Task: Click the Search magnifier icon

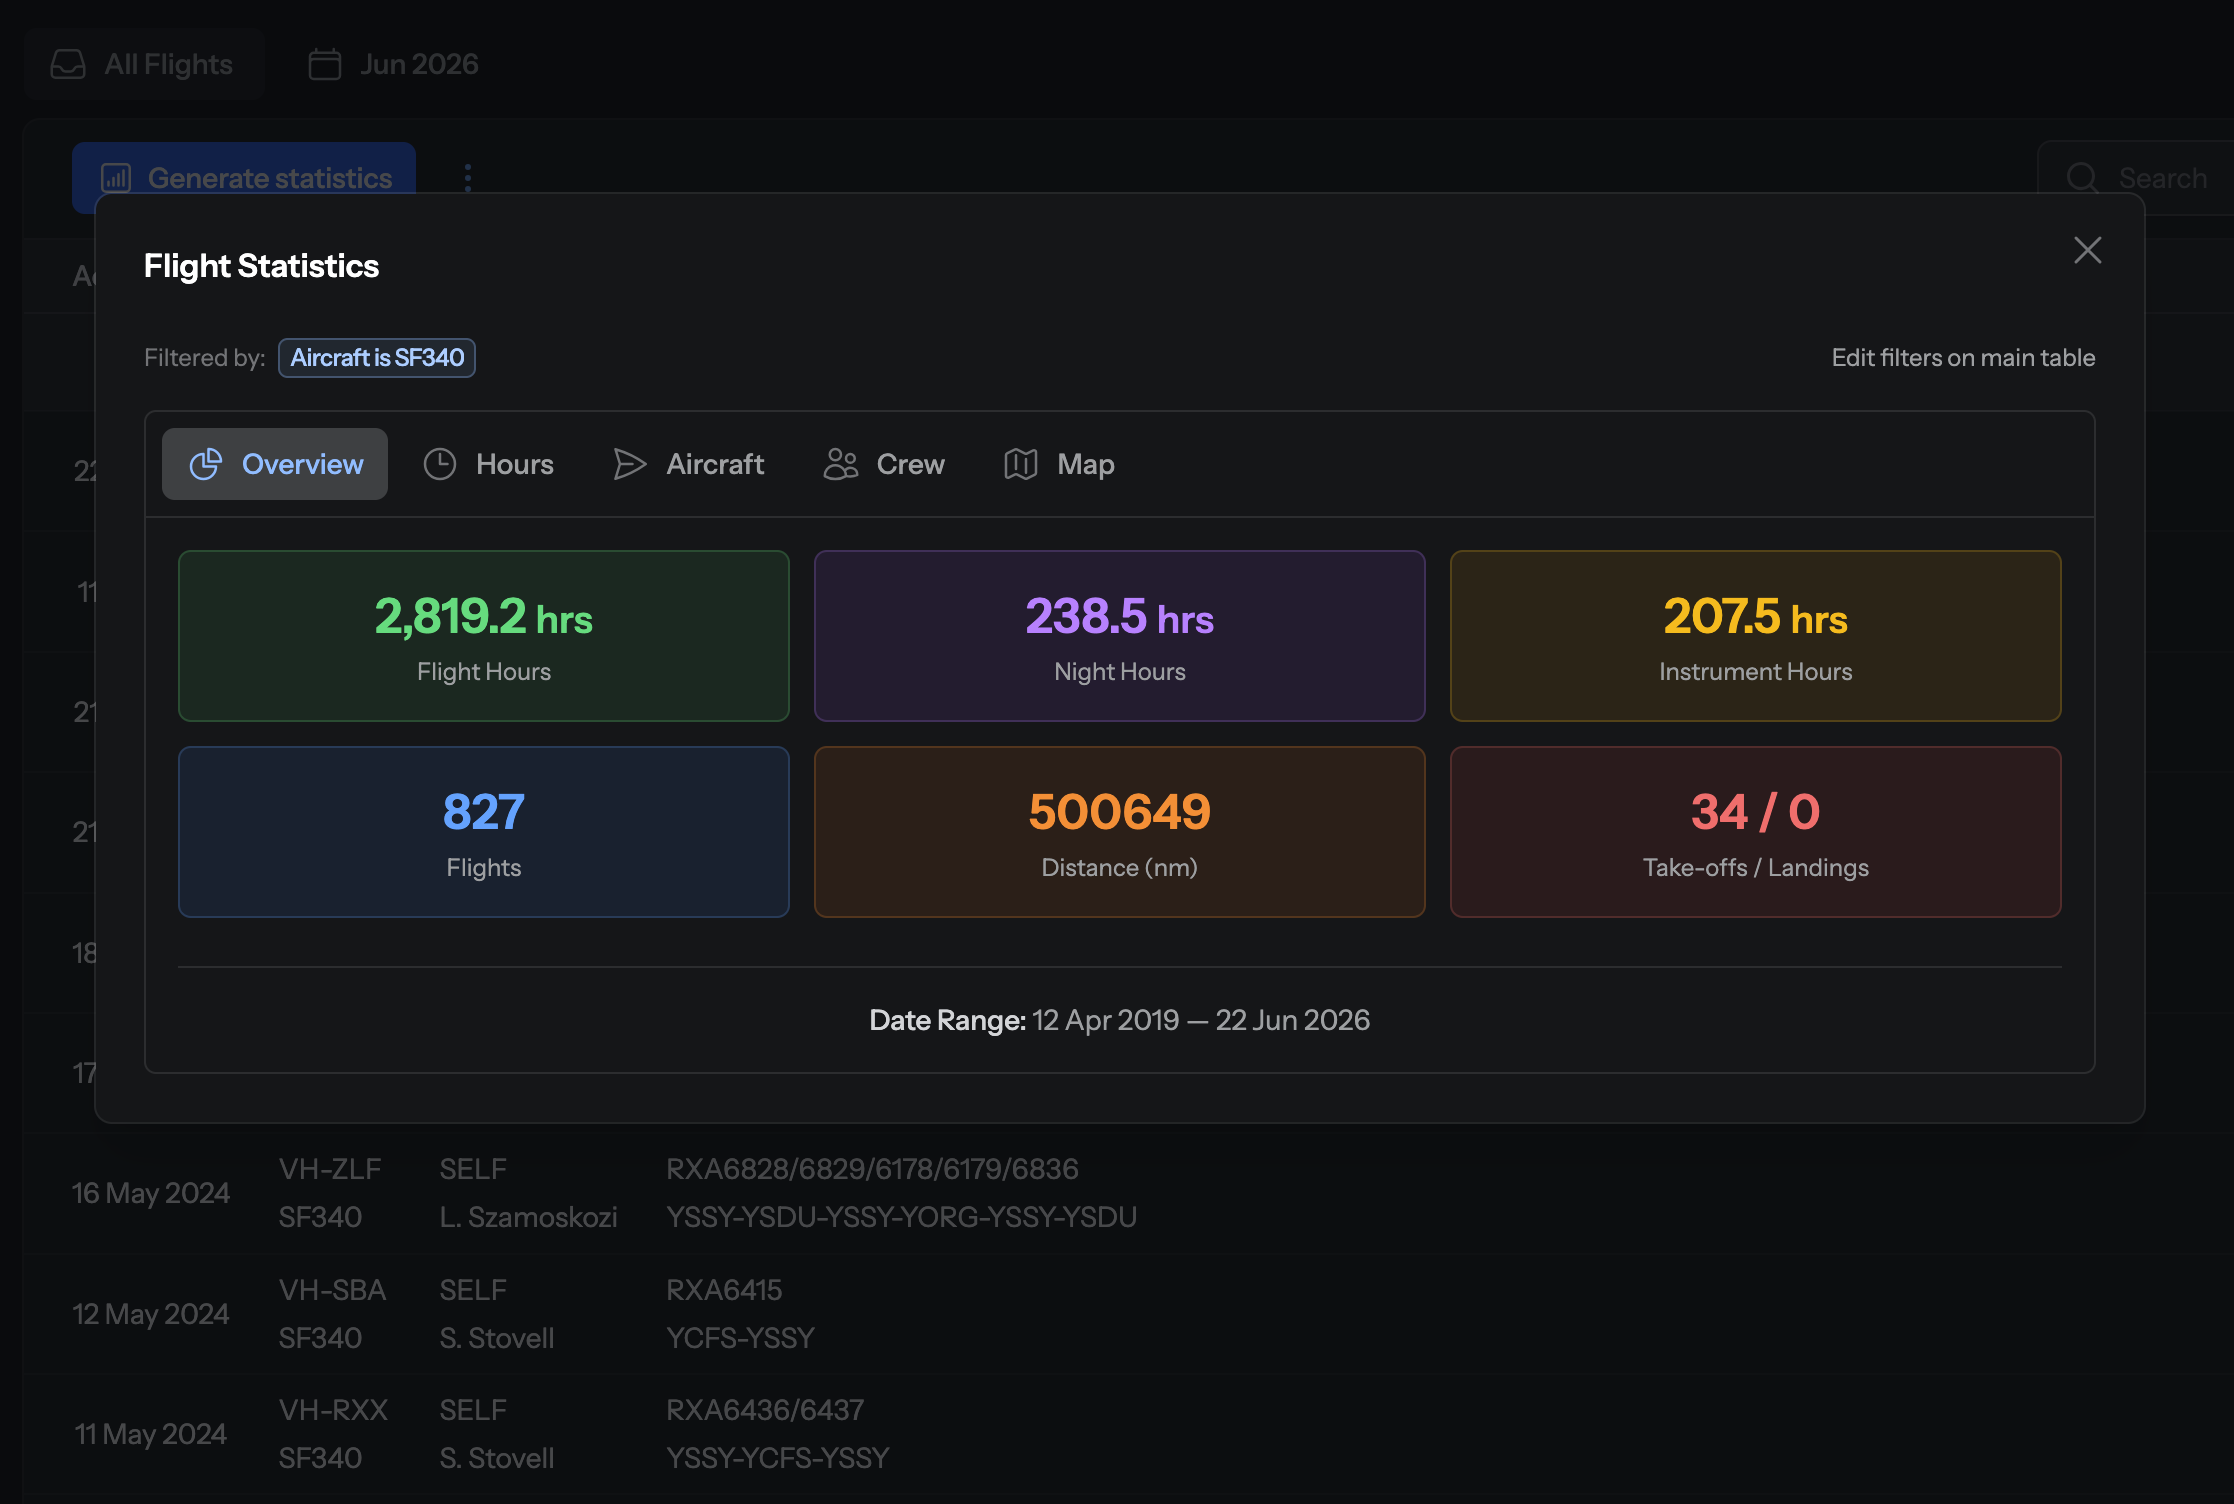Action: 2083,178
